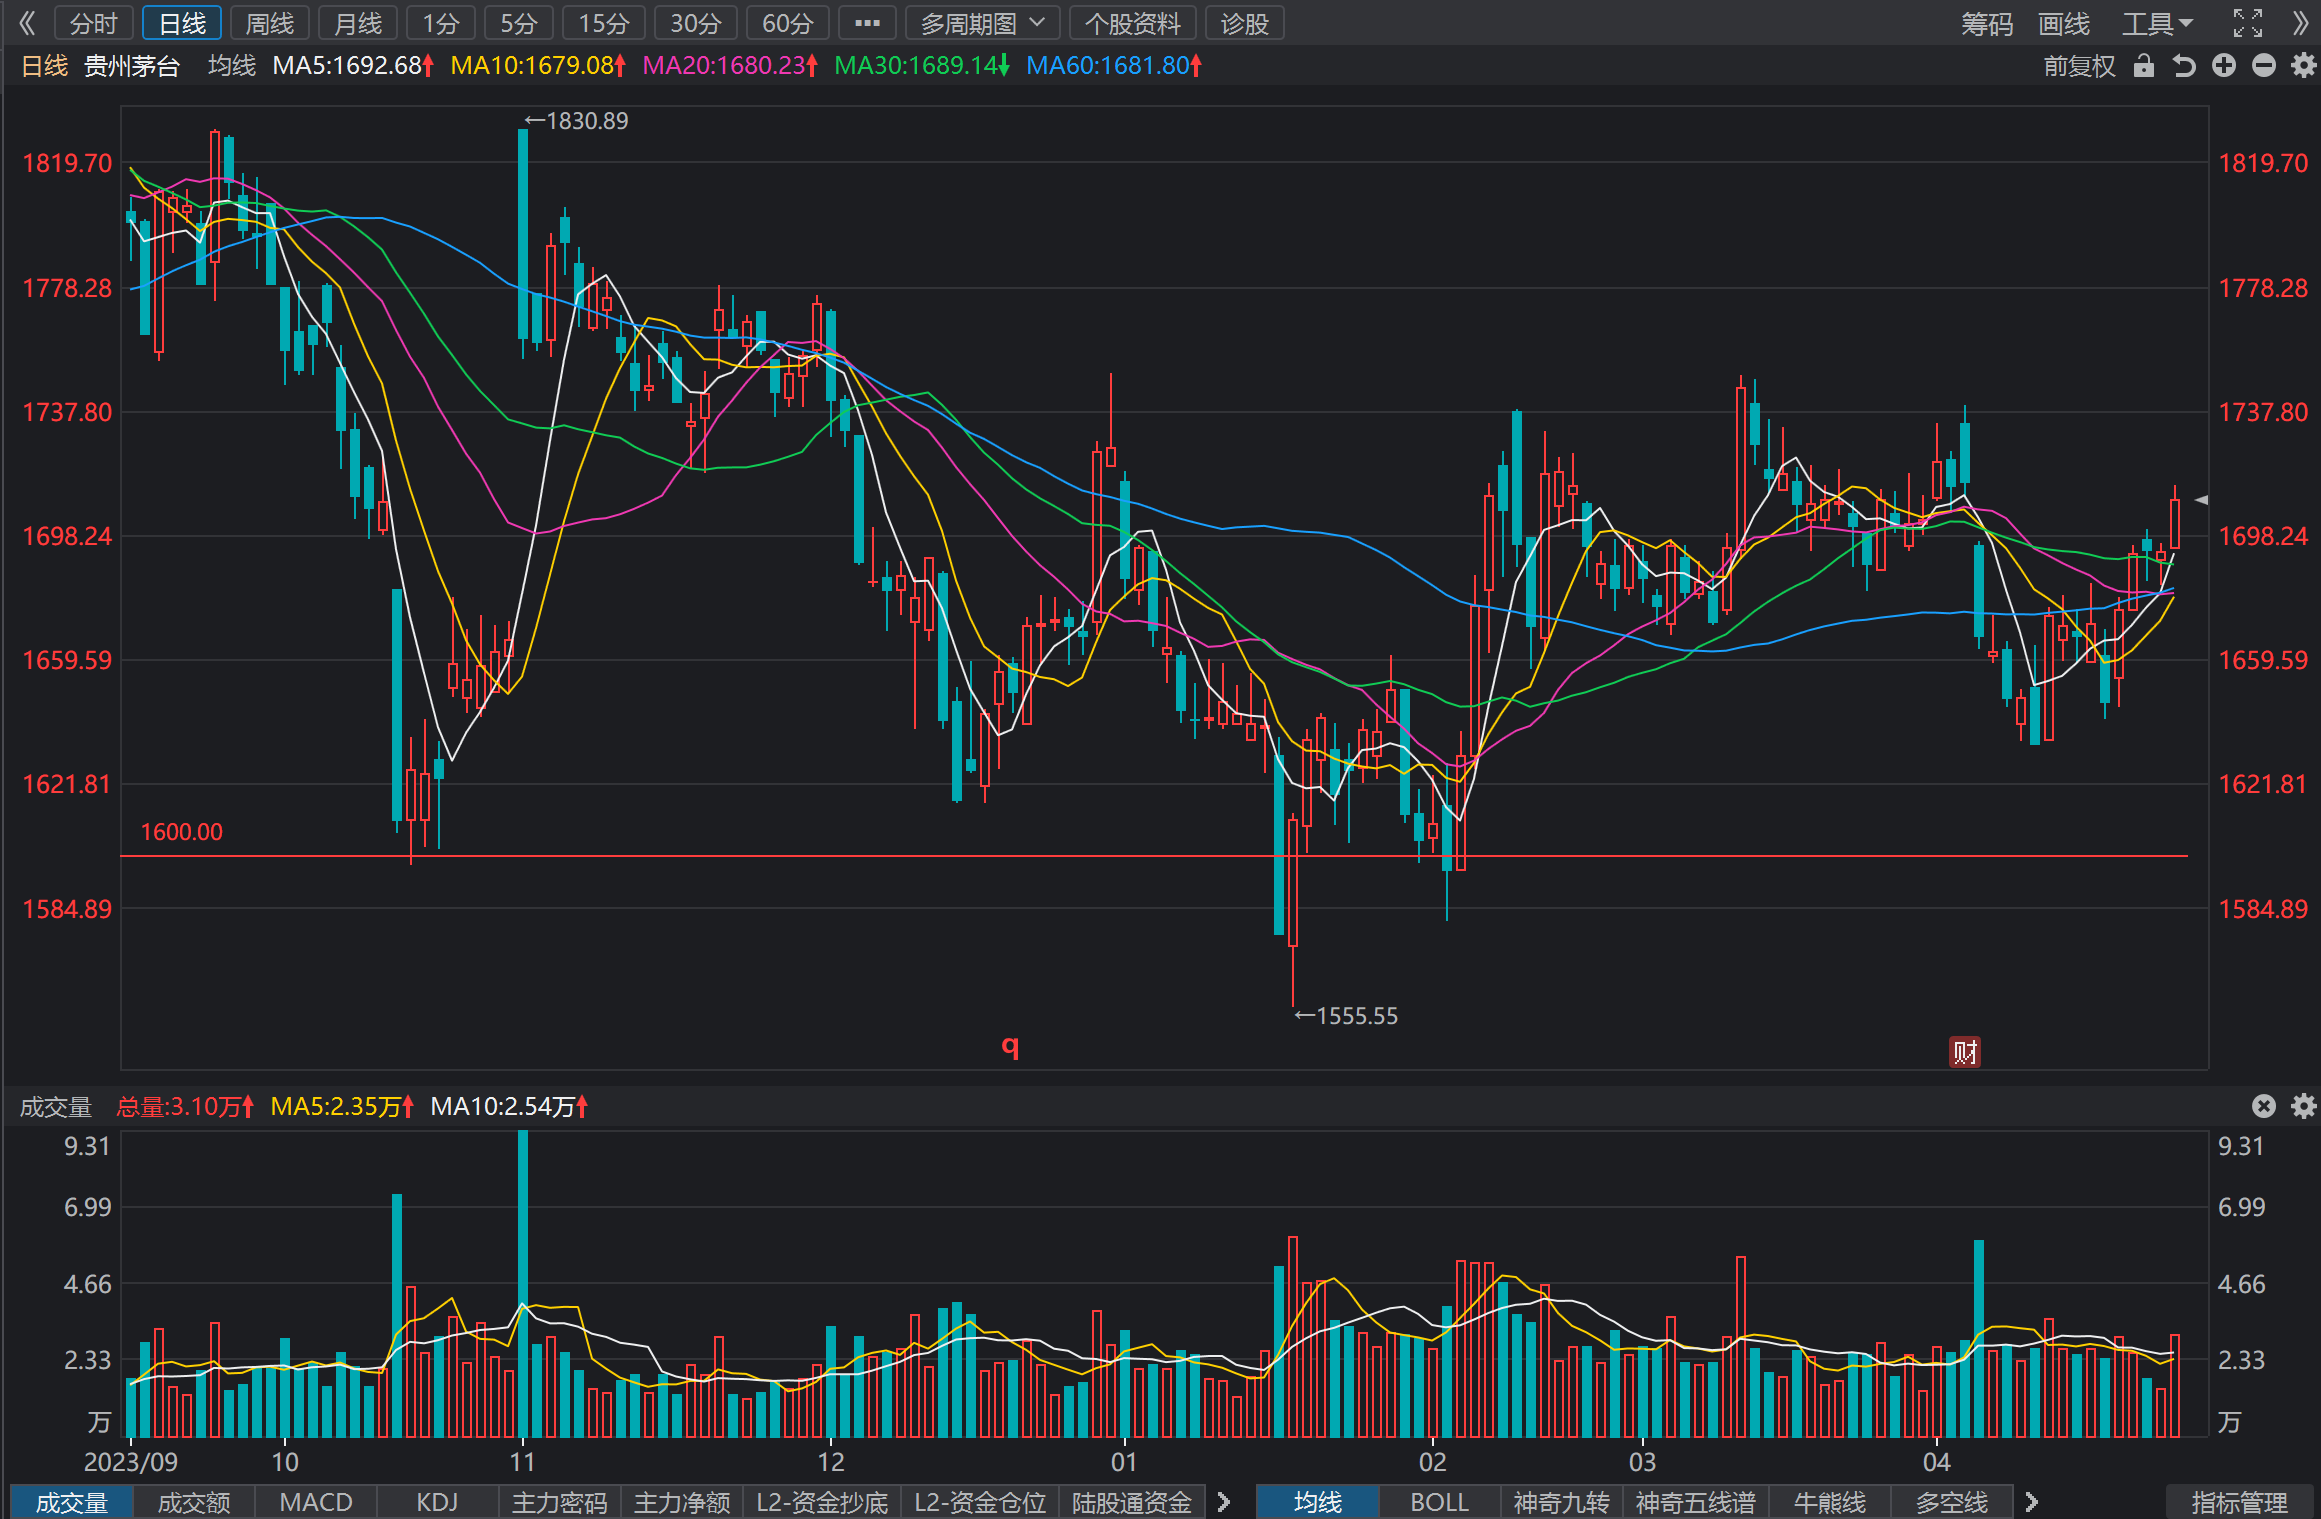Enter fullscreen with the expand icon
Viewport: 2321px width, 1519px height.
2248,23
